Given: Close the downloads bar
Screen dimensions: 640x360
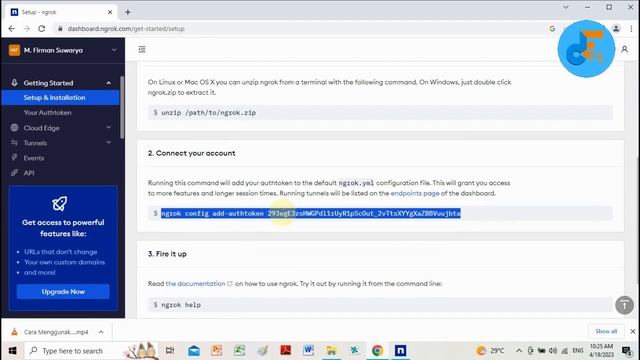Looking at the screenshot, I should point(633,331).
